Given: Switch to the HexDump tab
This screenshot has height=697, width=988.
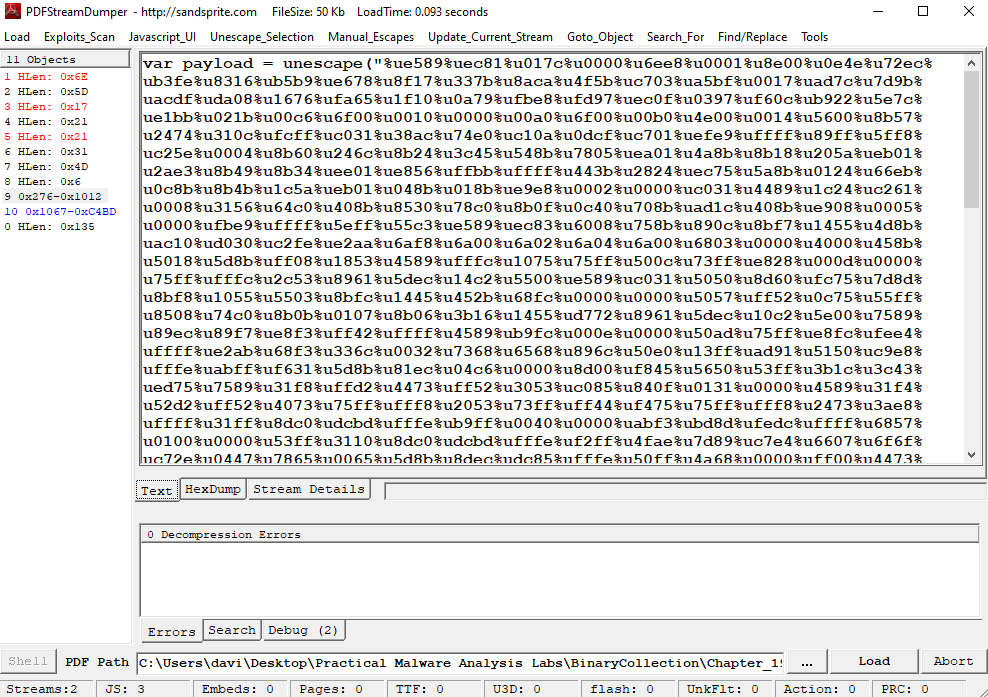Looking at the screenshot, I should [213, 489].
